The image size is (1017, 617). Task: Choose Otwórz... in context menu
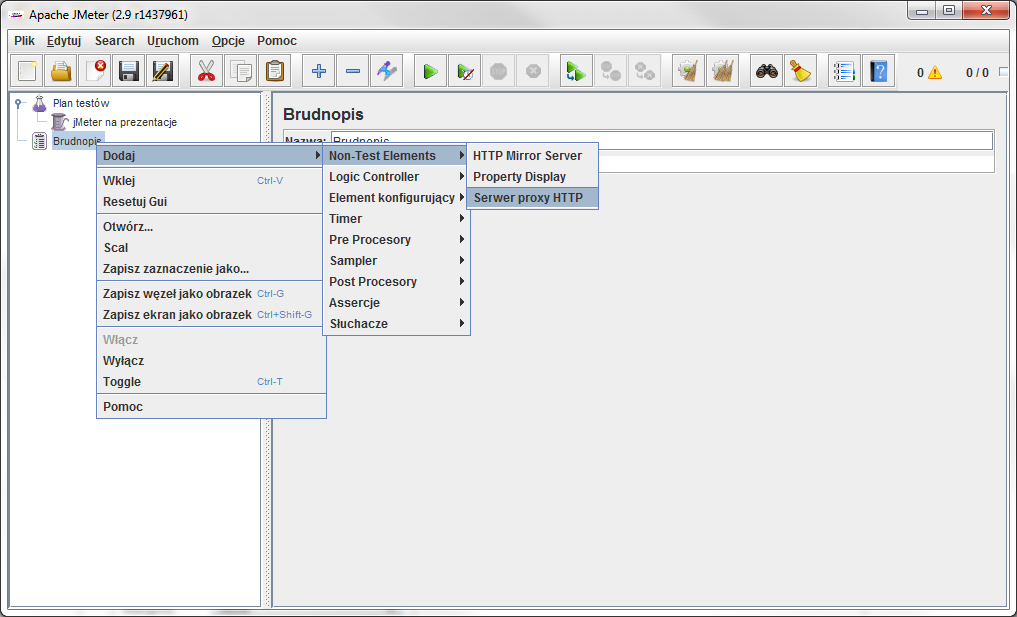click(211, 226)
